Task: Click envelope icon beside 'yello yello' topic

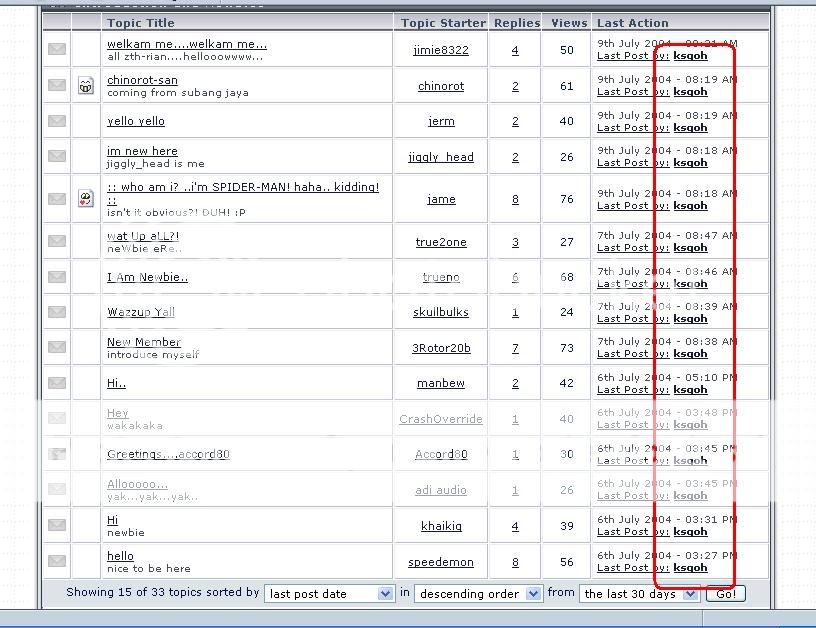Action: (x=57, y=121)
